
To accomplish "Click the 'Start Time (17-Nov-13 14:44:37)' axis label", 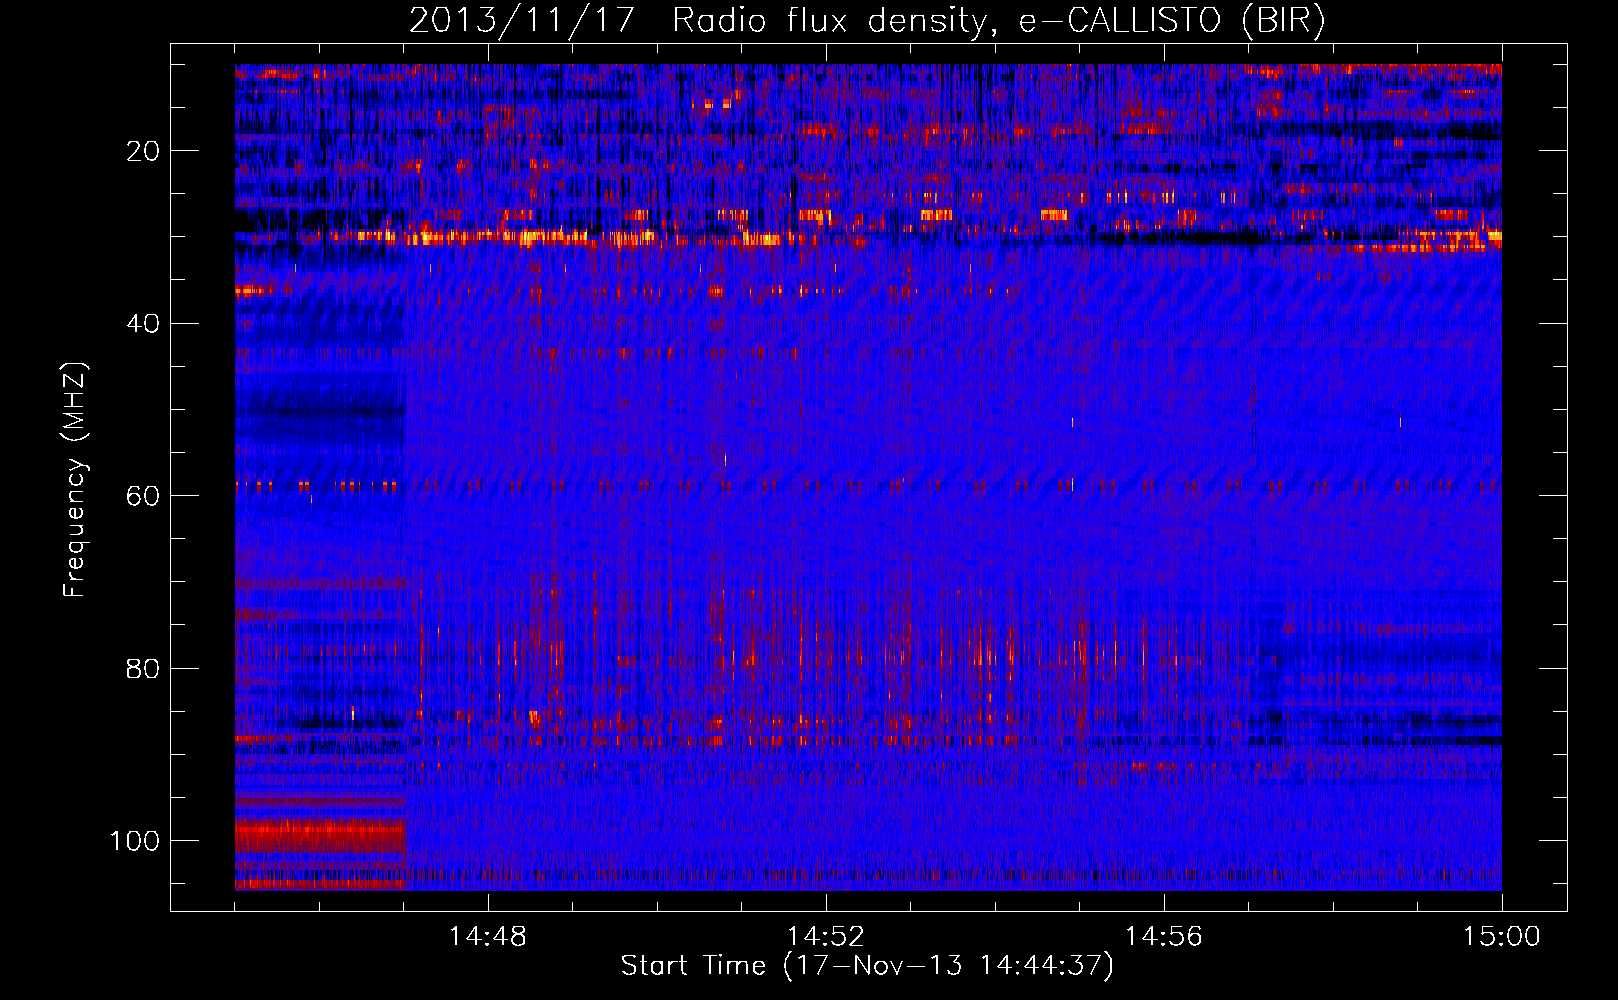I will (x=867, y=966).
